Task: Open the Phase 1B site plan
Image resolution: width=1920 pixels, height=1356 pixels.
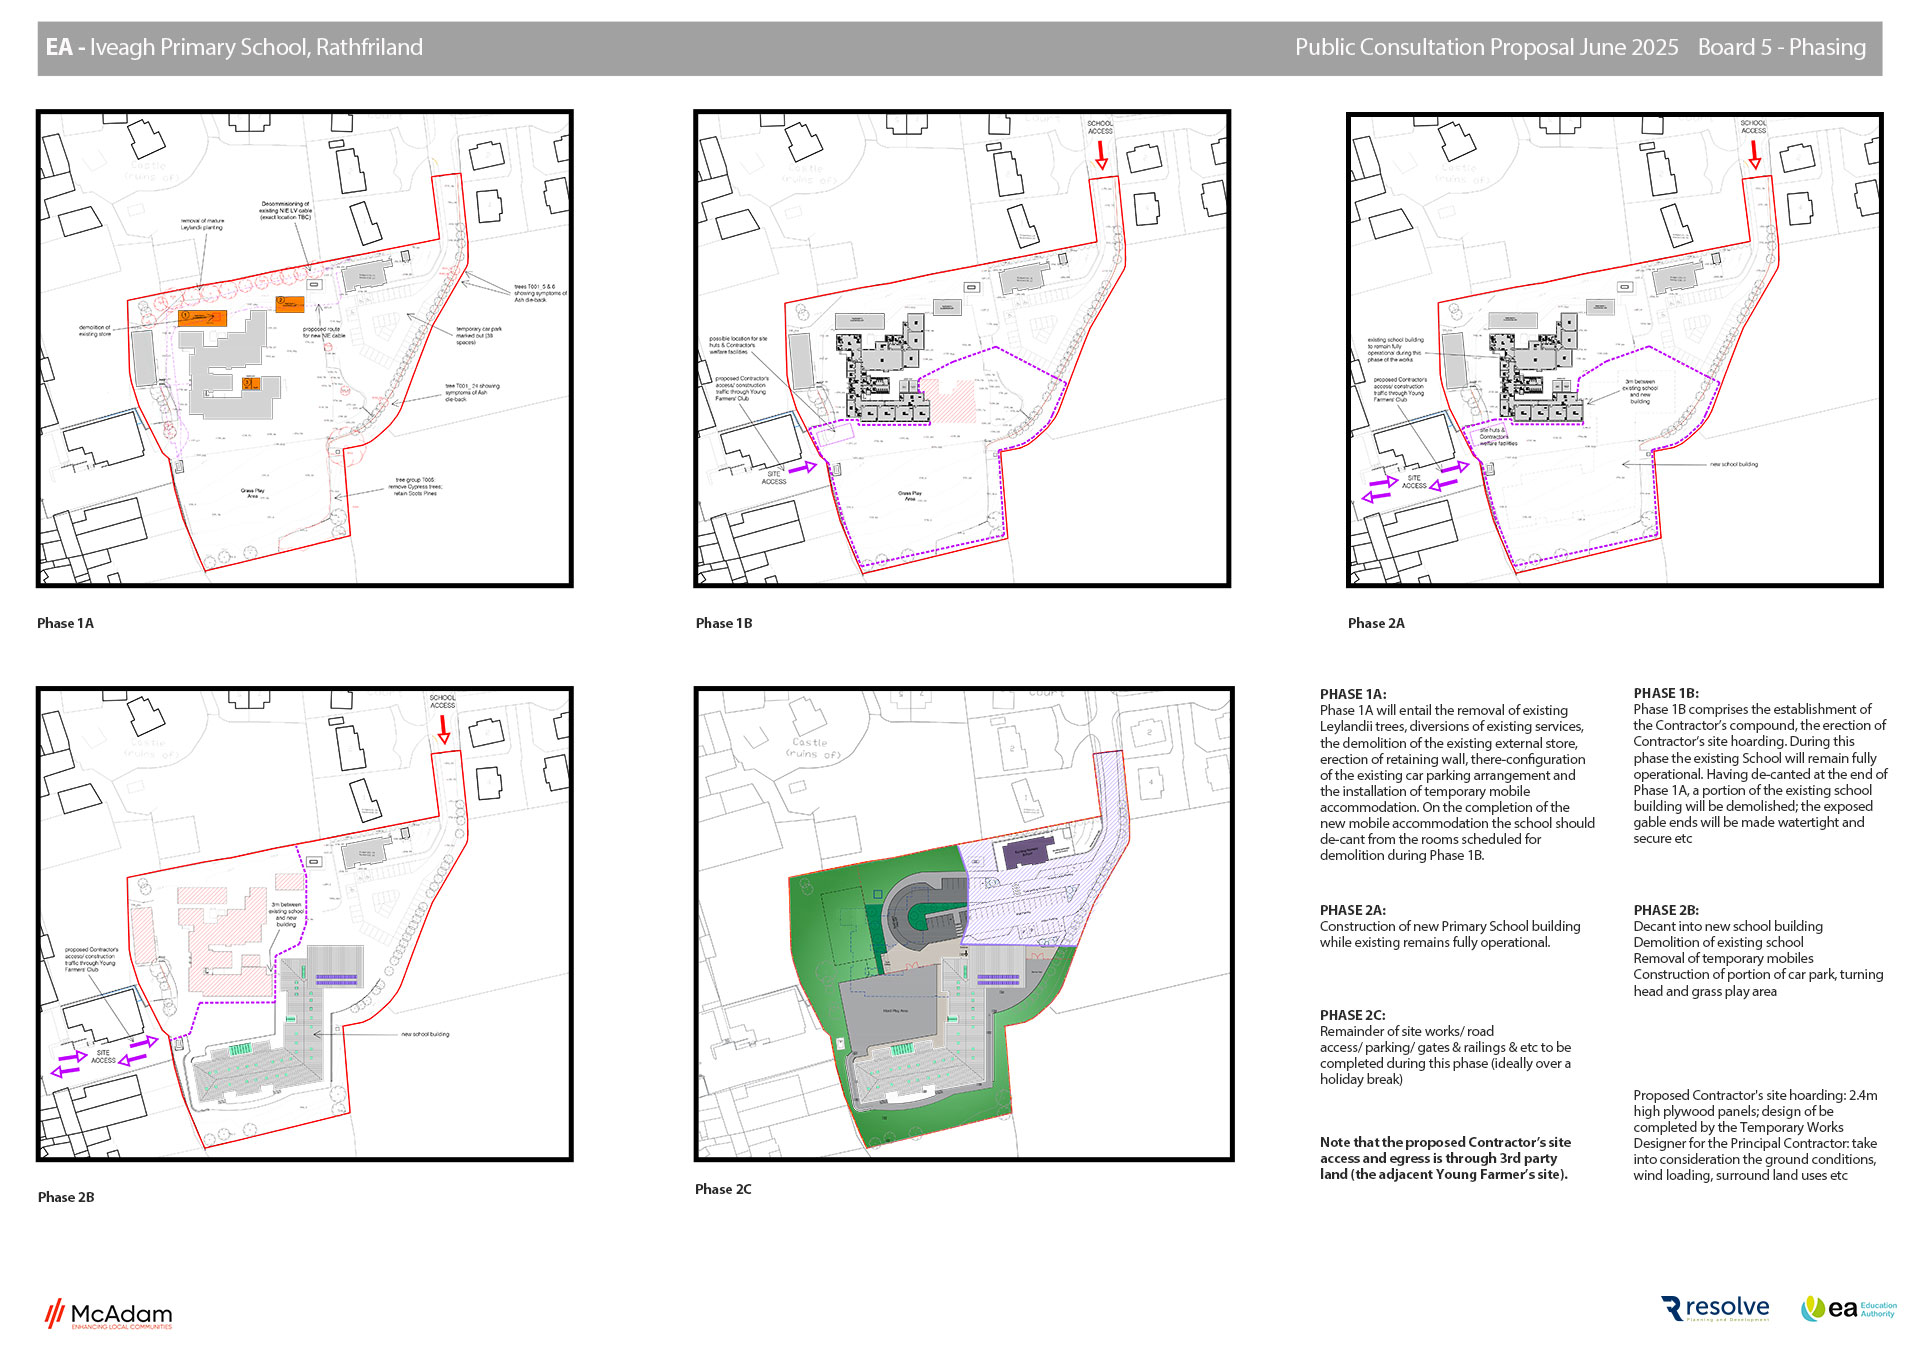Action: point(961,348)
